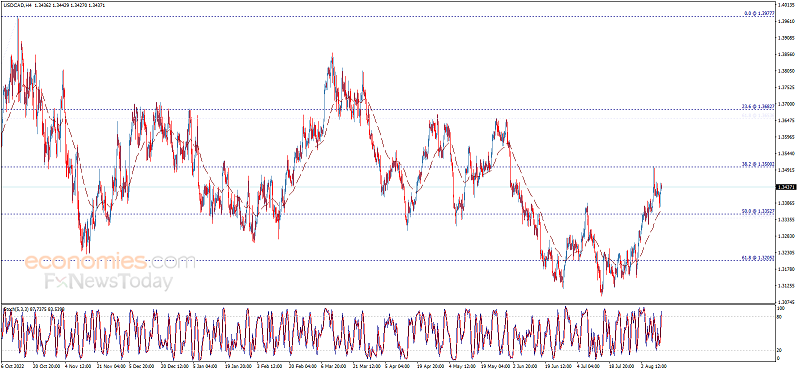Select the 38.2 Fibonacci retracement label
This screenshot has height=372, width=798.
click(757, 164)
